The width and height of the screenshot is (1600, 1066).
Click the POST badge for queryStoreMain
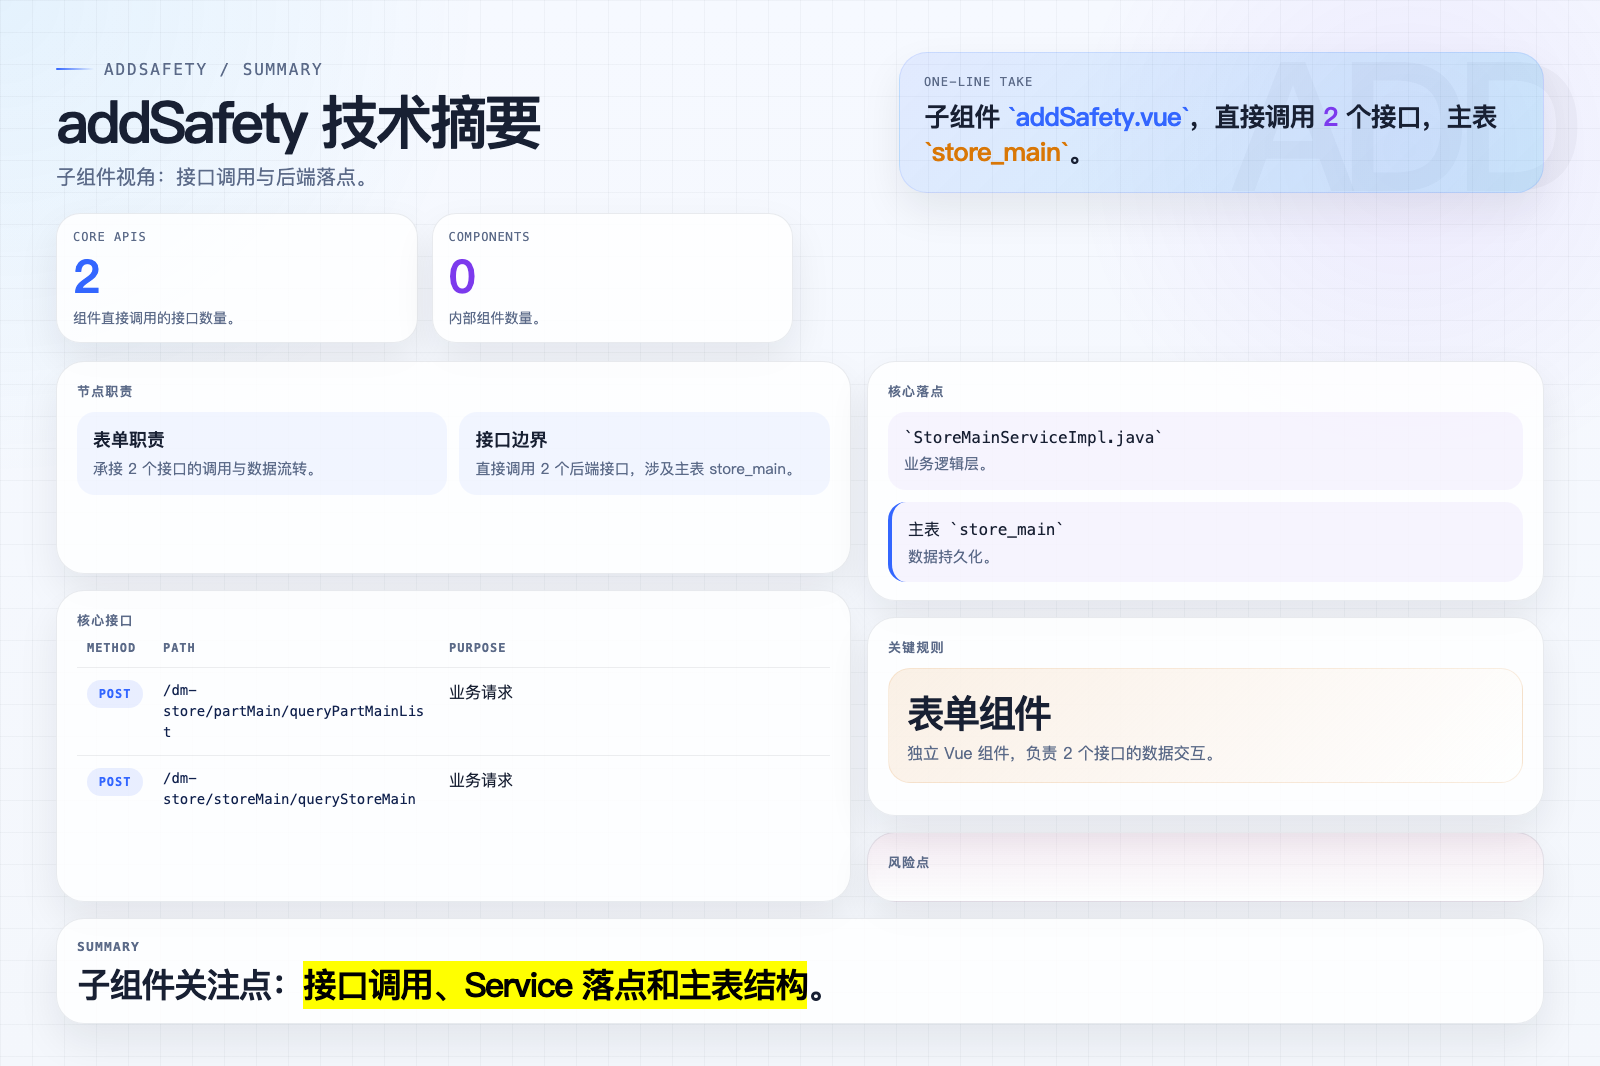(x=115, y=782)
